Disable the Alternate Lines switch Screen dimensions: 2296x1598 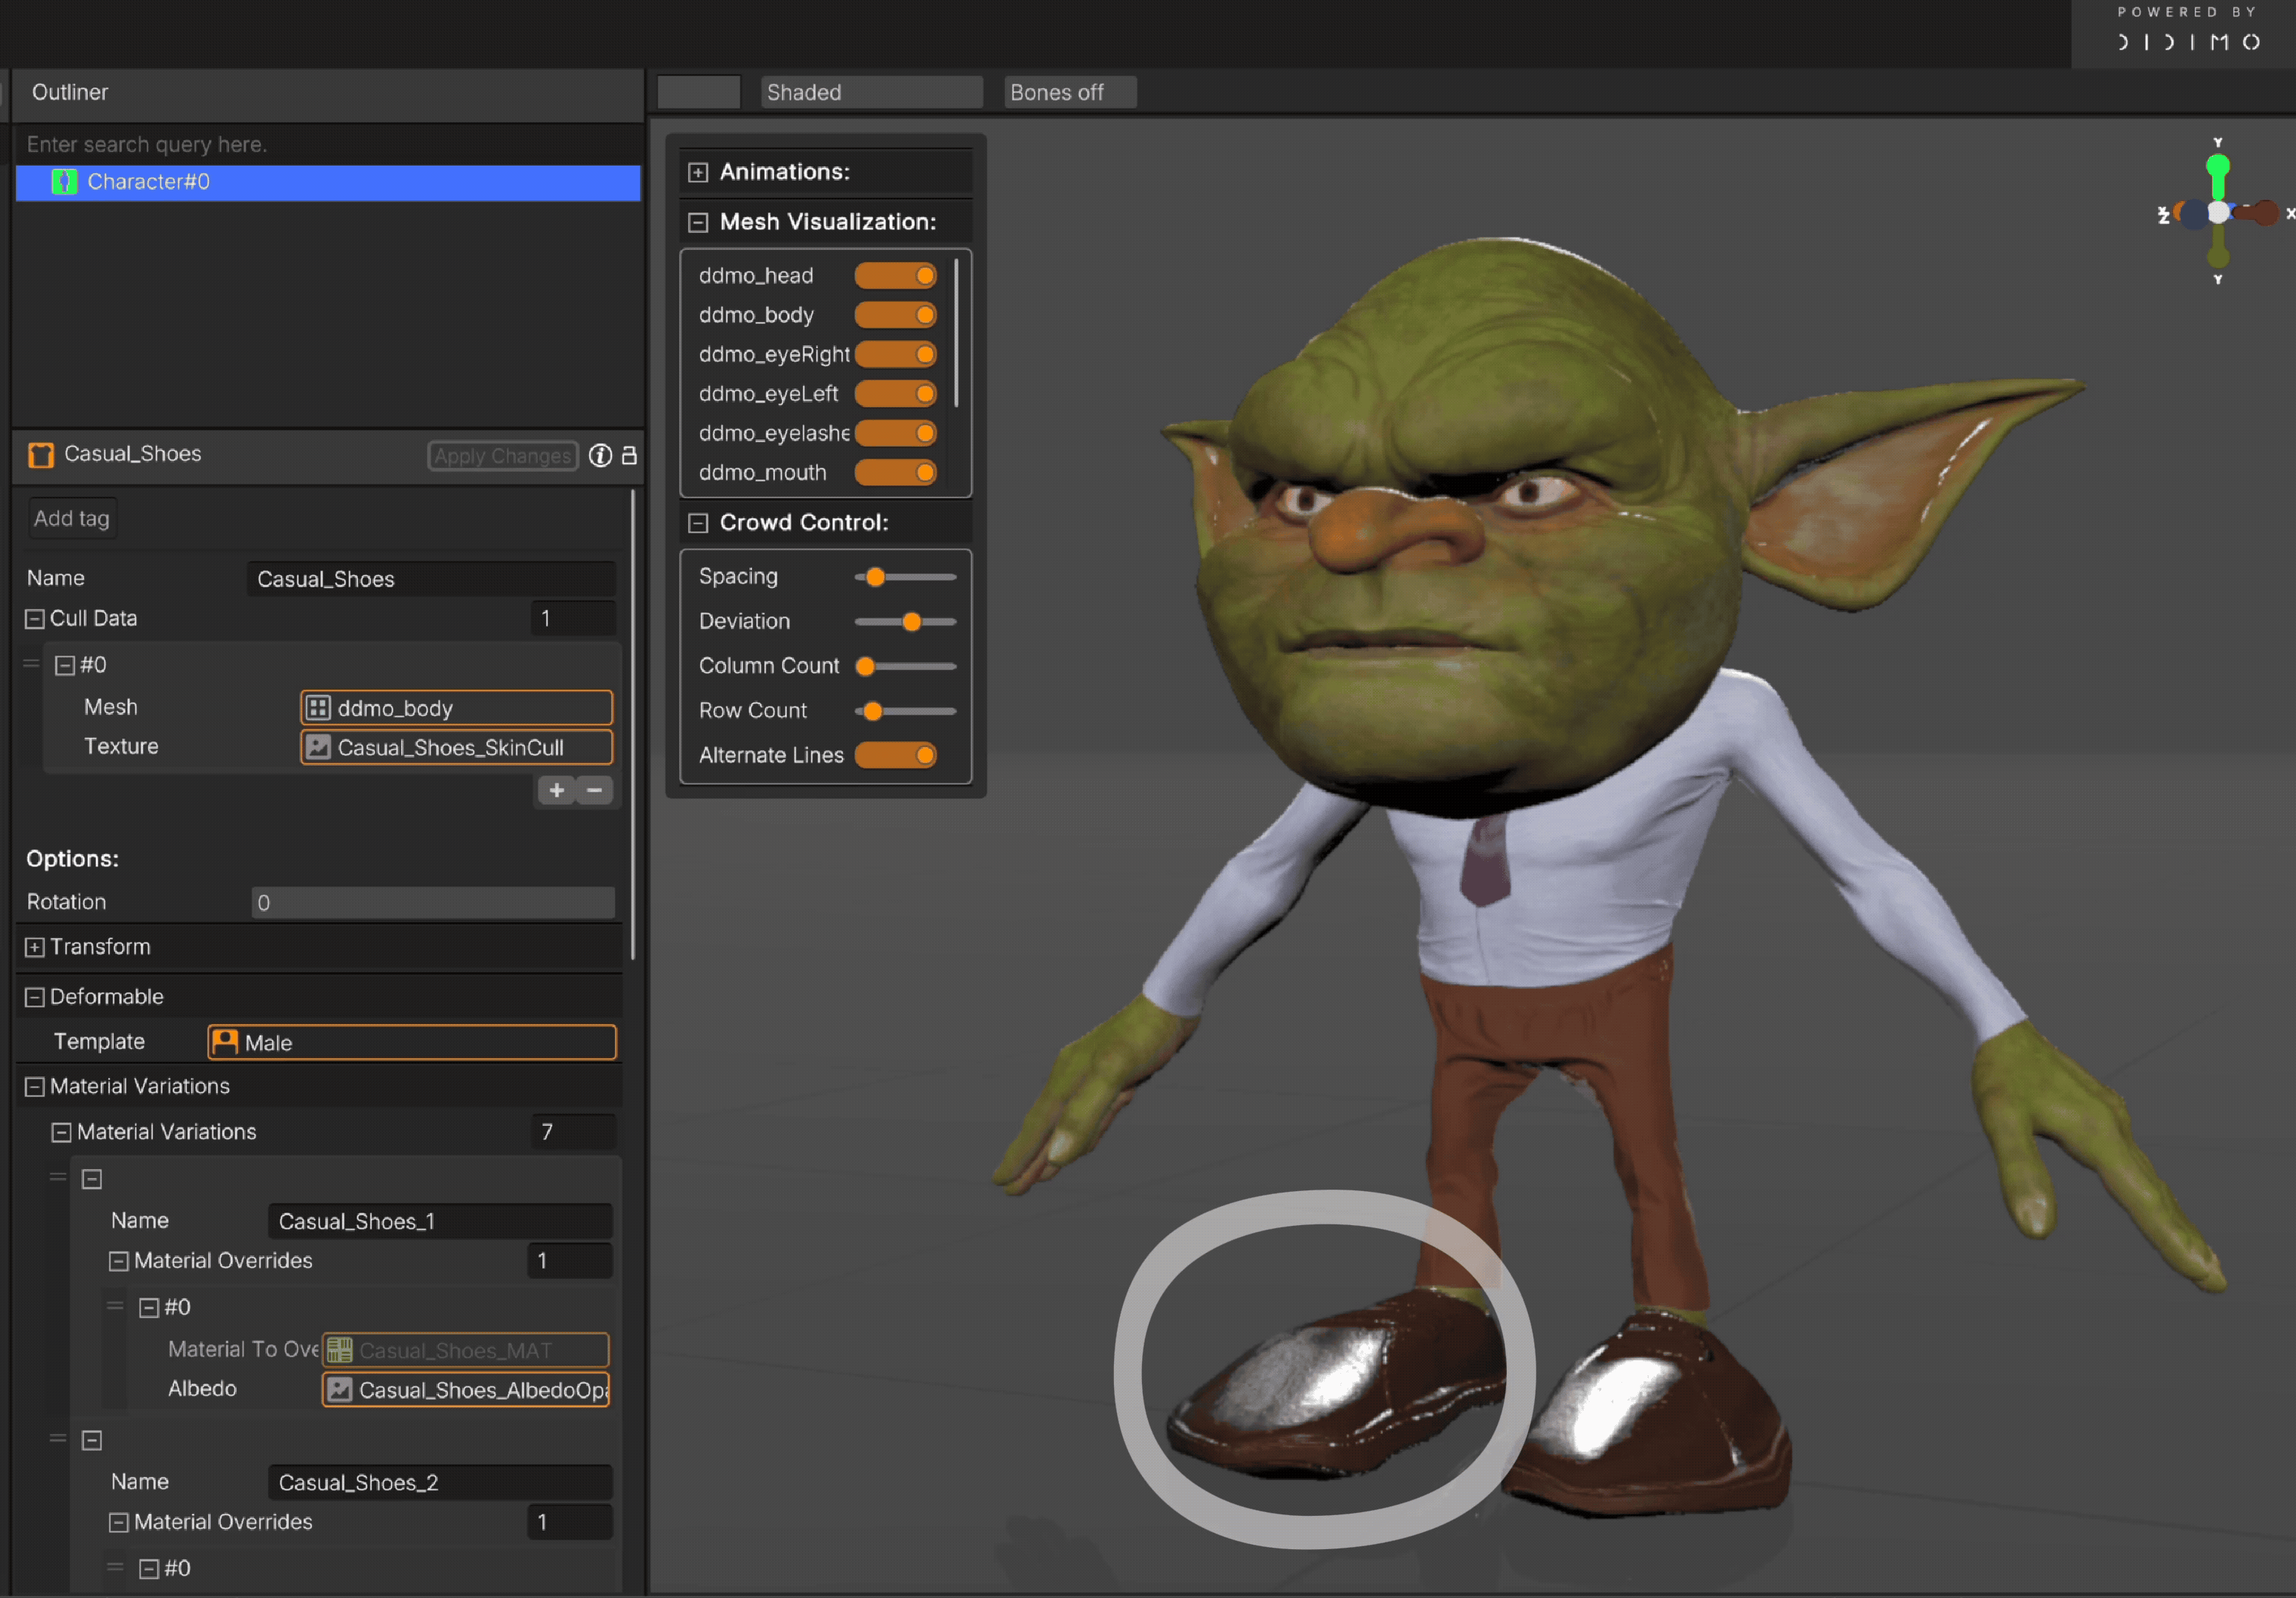895,755
